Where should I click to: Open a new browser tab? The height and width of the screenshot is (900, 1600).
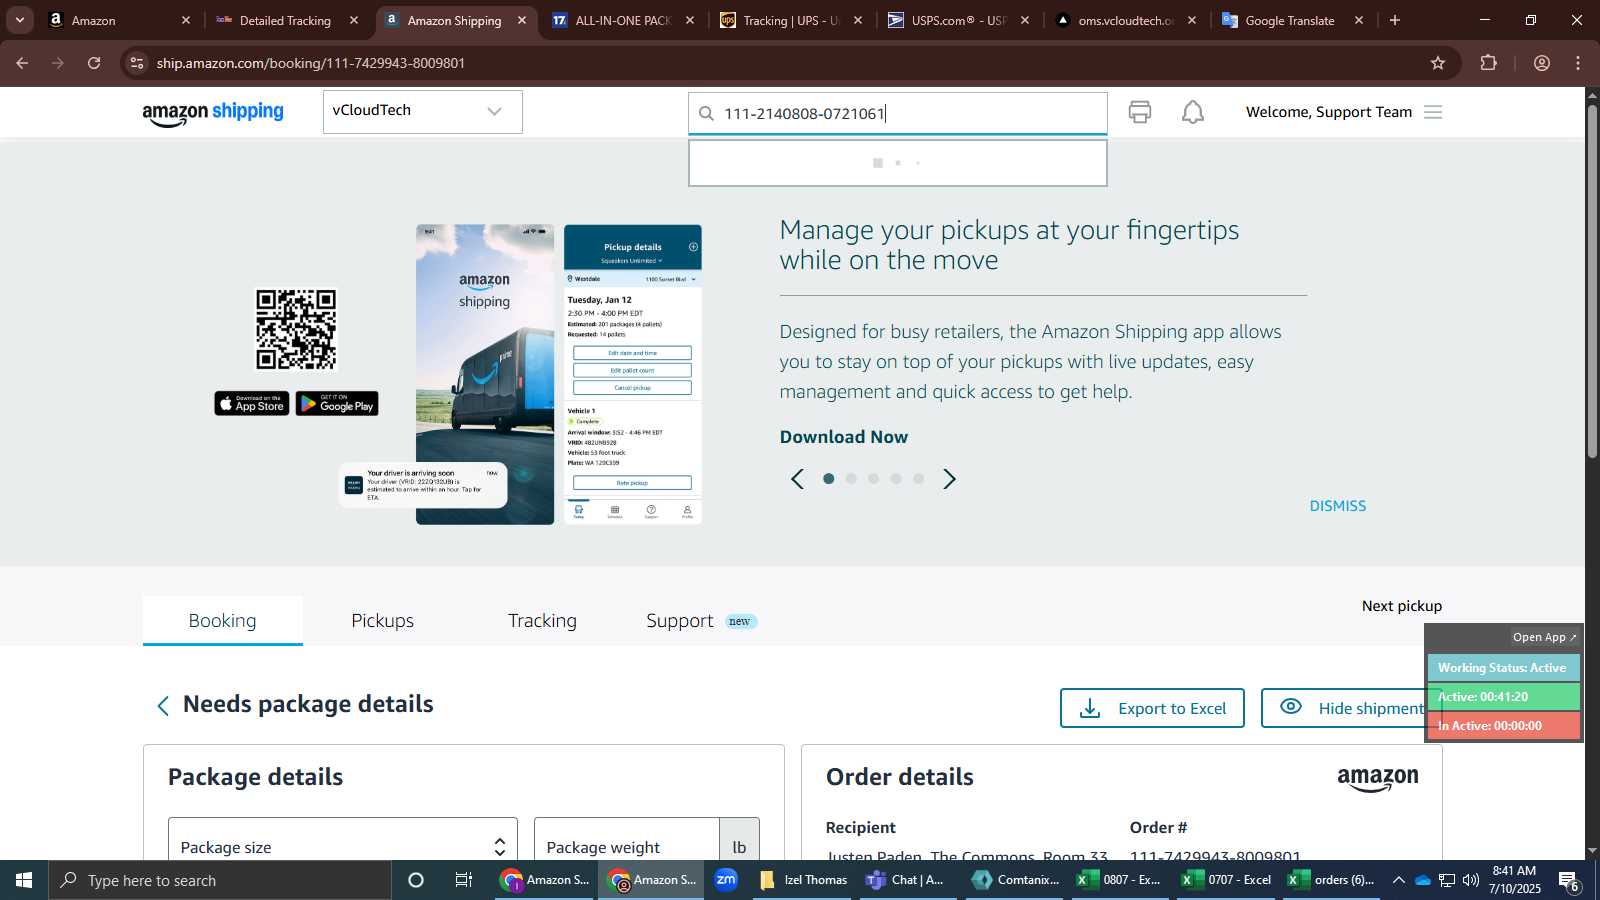[x=1395, y=20]
